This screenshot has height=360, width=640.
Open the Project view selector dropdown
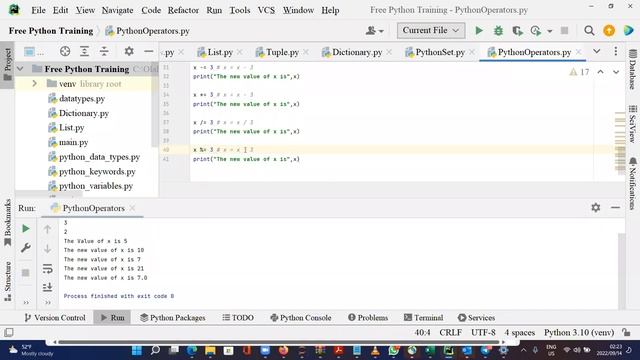click(34, 51)
